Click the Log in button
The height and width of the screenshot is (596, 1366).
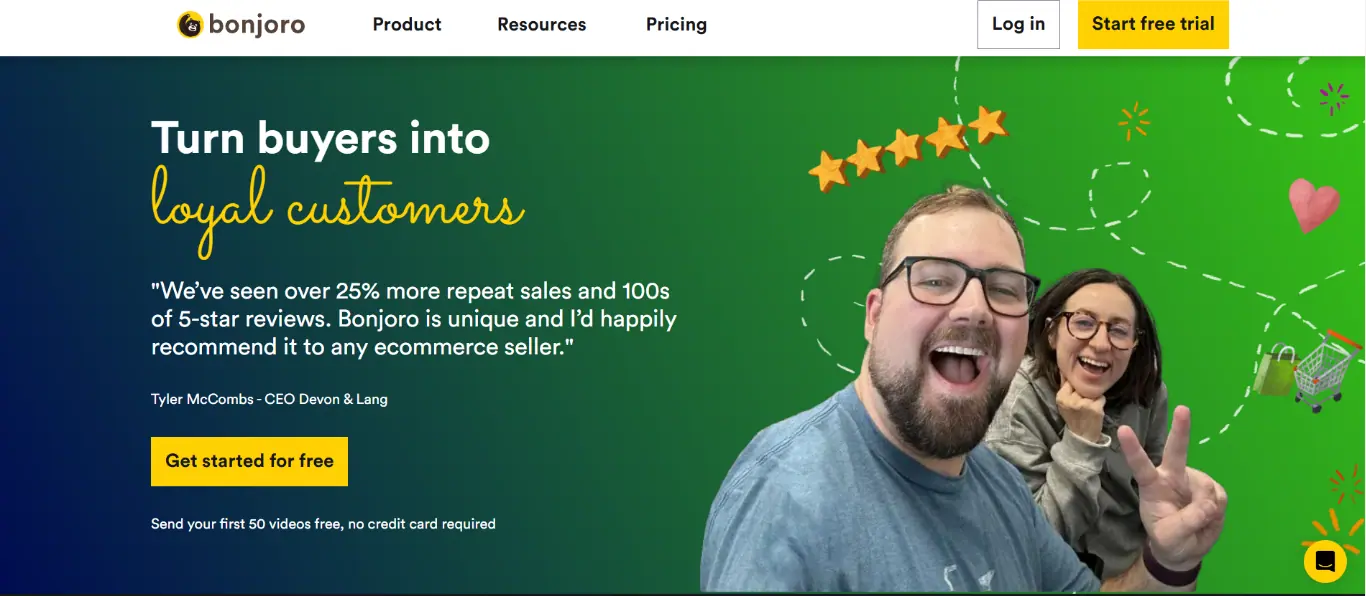coord(1018,25)
